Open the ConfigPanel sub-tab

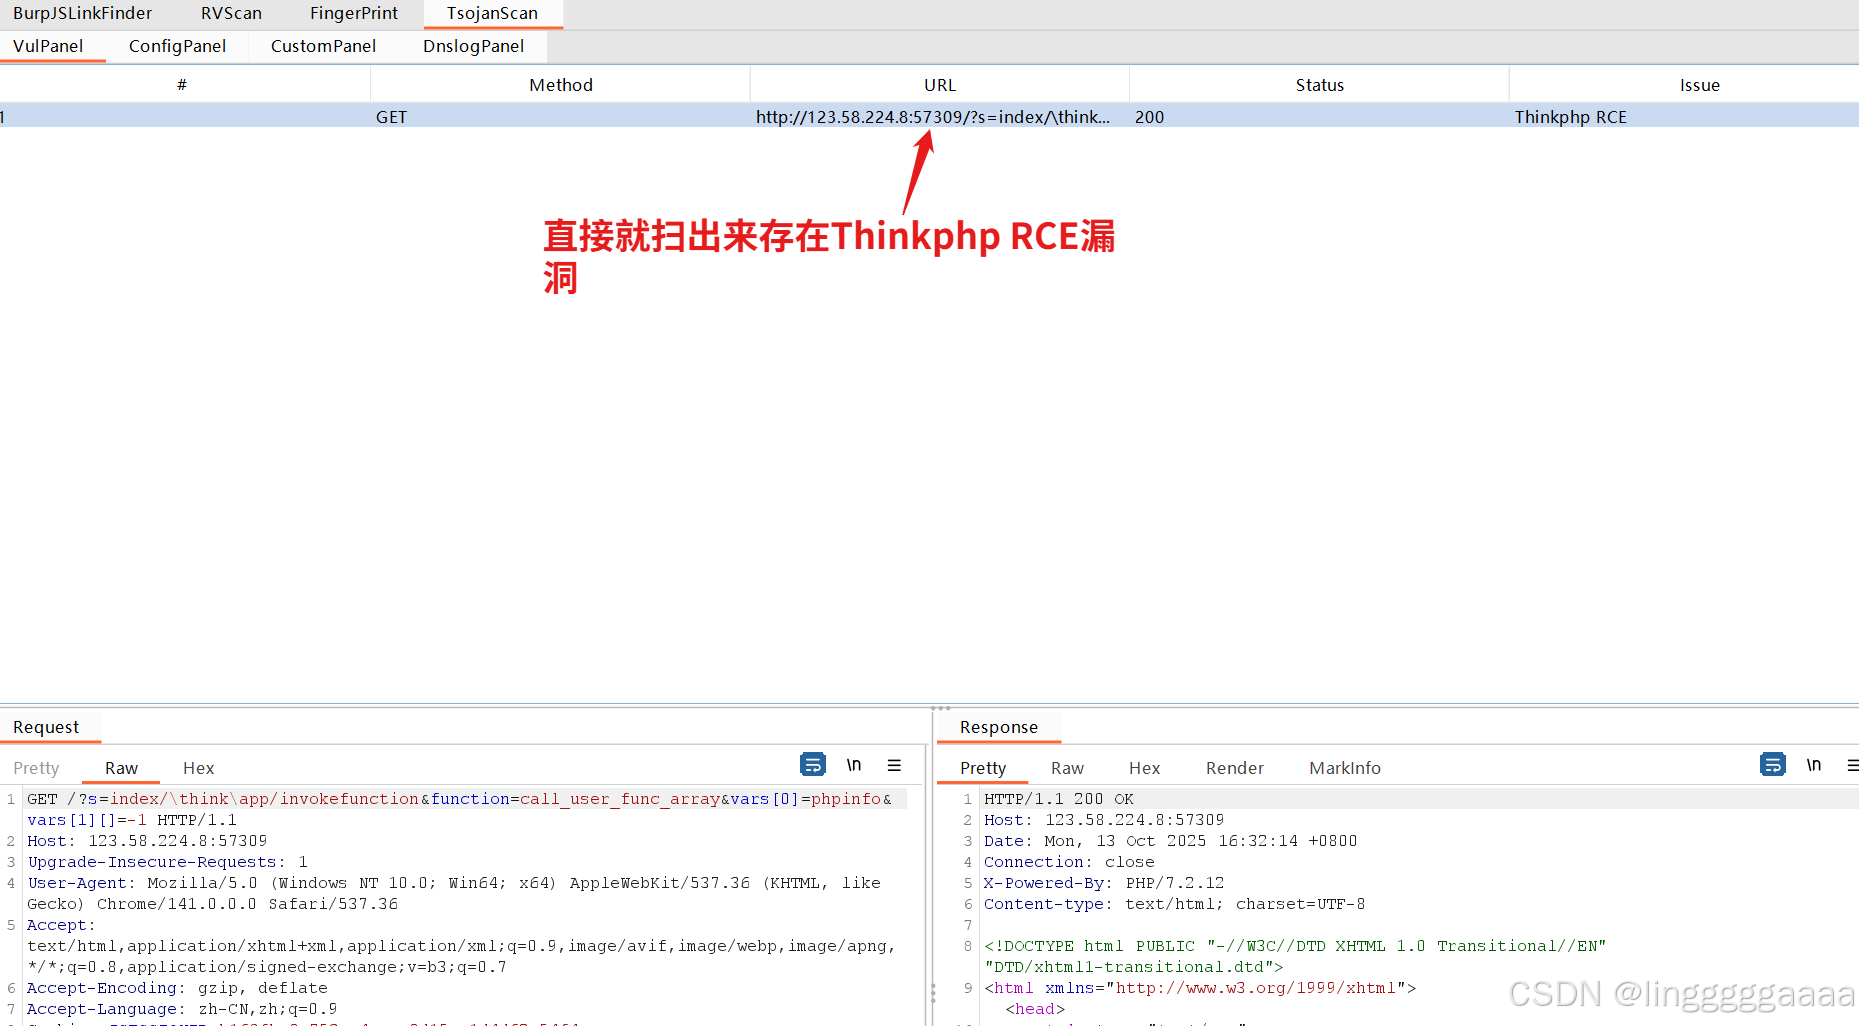[x=177, y=46]
